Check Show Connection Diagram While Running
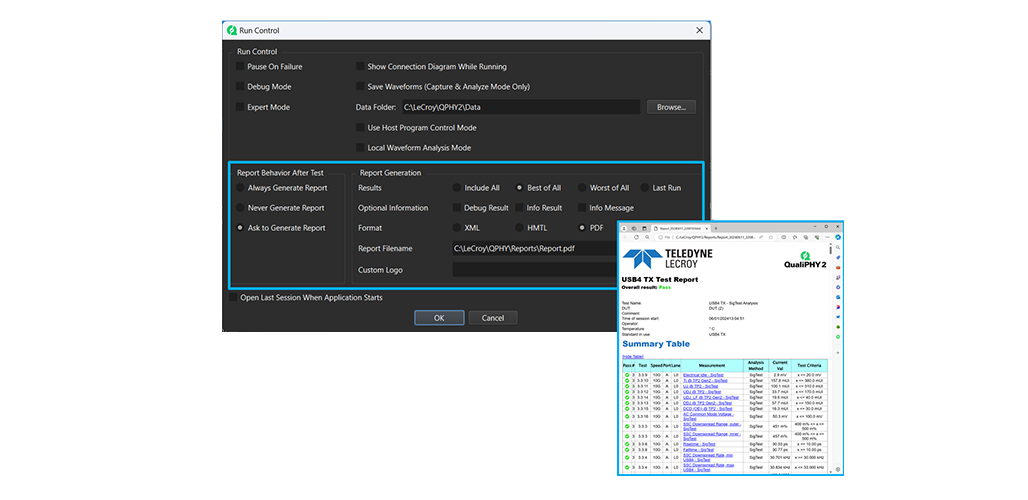This screenshot has width=1028, height=500. click(x=360, y=67)
